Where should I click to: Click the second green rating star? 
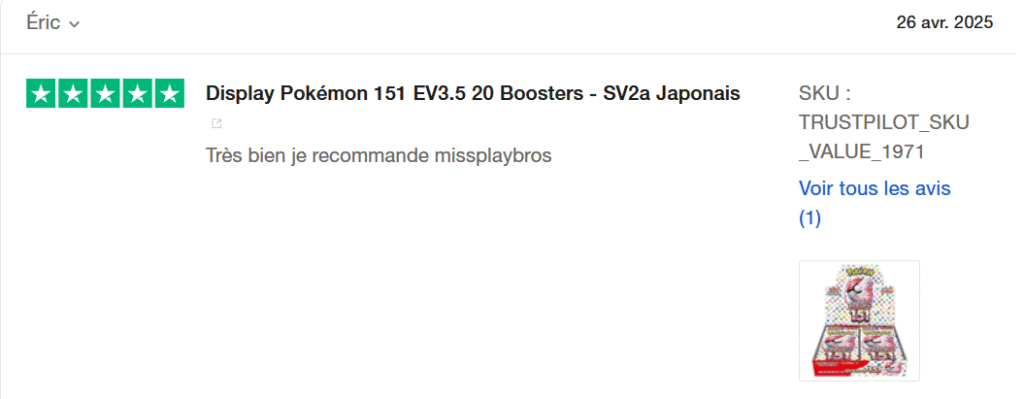click(x=73, y=93)
